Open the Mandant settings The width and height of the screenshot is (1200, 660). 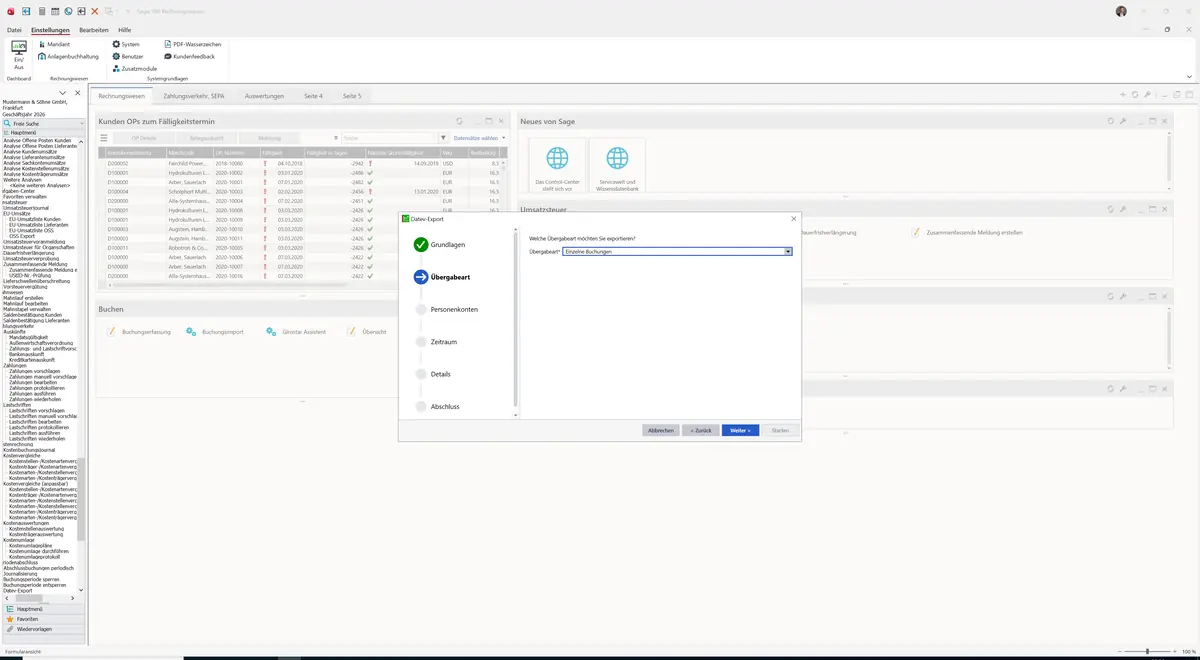coord(54,44)
